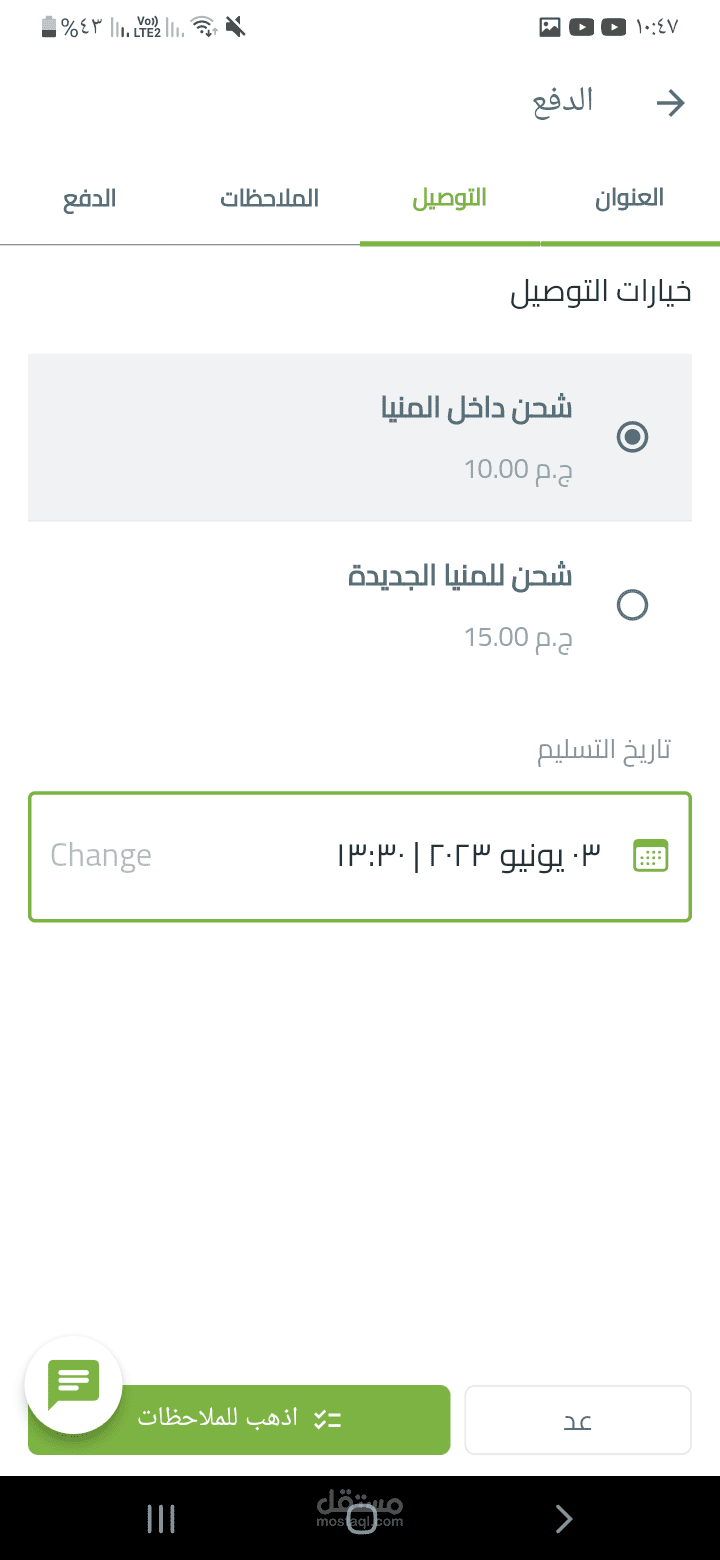Switch to the الدفع tab
This screenshot has width=720, height=1560.
(x=90, y=197)
